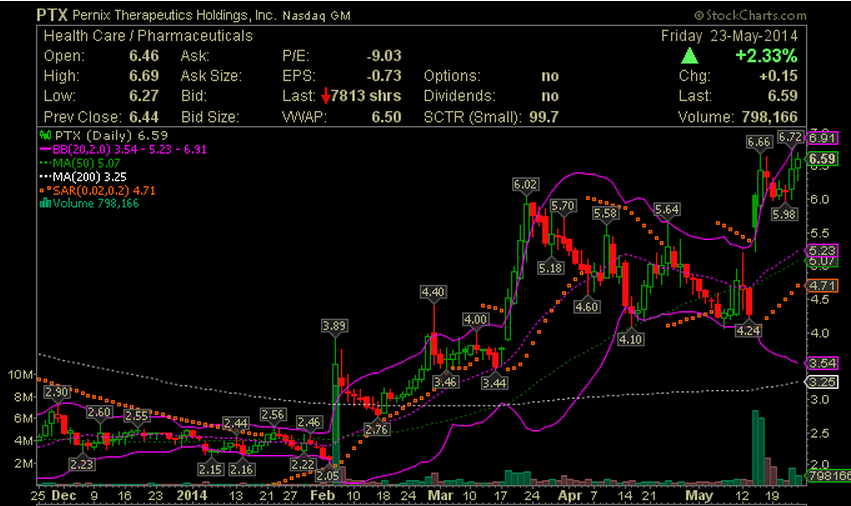Screen dimensions: 851x506
Task: Click the 3.25 MA(200) value tag
Action: click(x=822, y=382)
